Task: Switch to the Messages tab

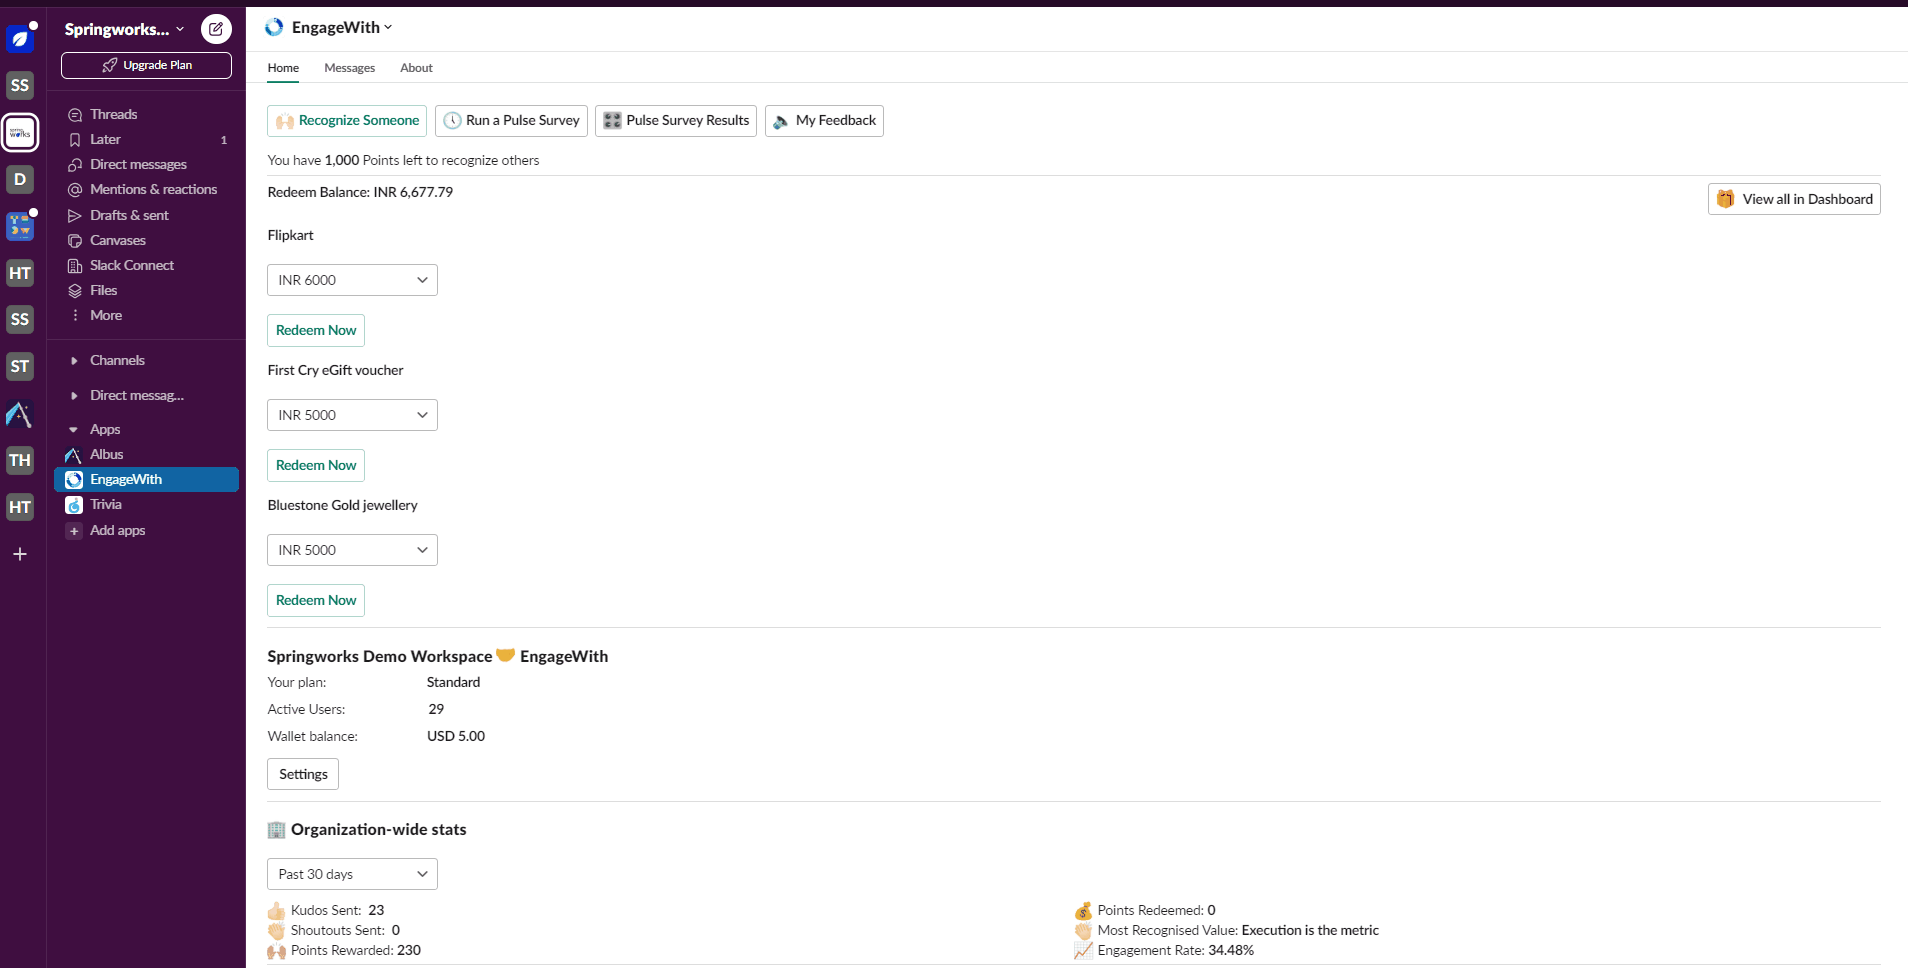Action: point(349,68)
